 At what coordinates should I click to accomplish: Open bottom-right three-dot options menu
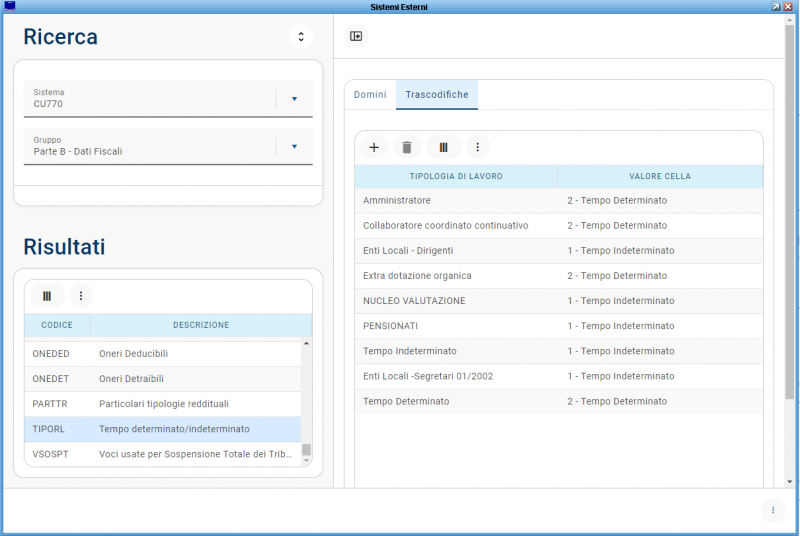point(772,510)
